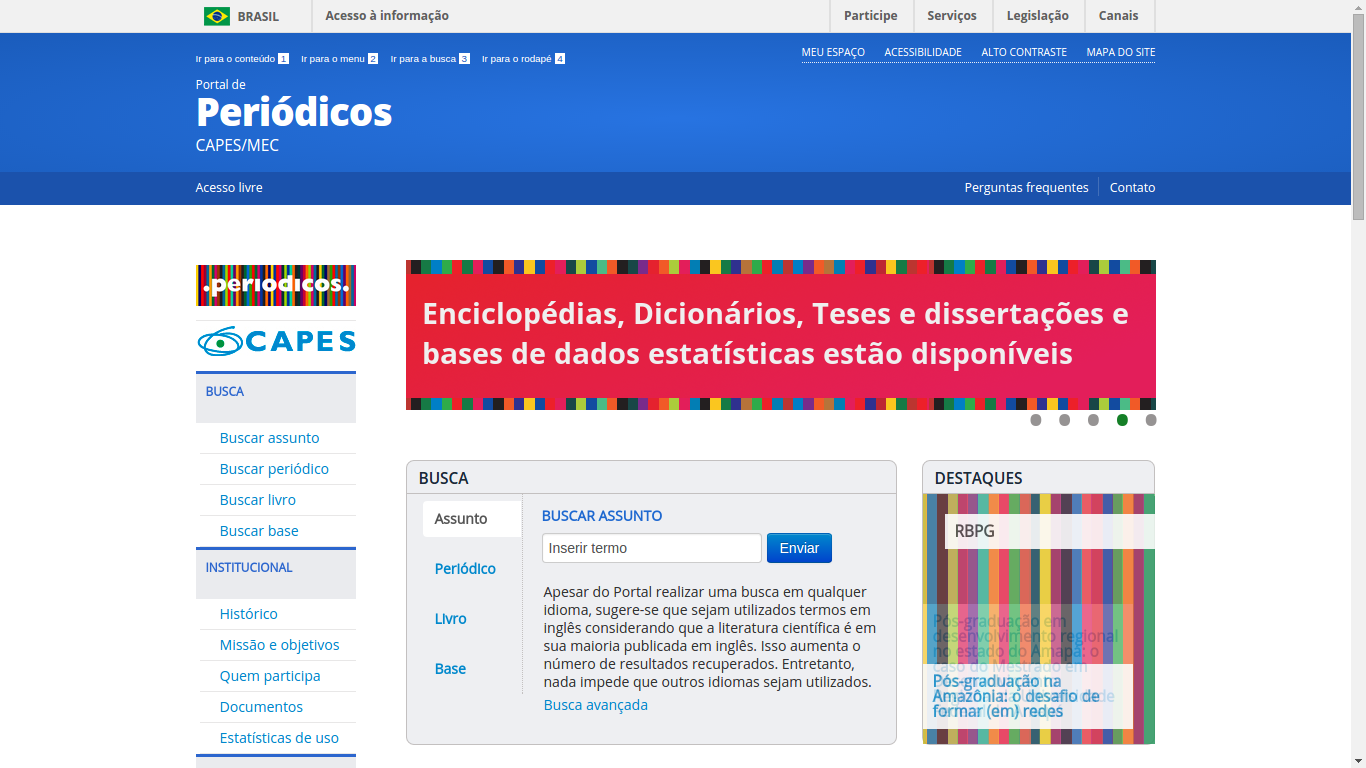Jump to Ir para a busca
The width and height of the screenshot is (1366, 768).
430,59
